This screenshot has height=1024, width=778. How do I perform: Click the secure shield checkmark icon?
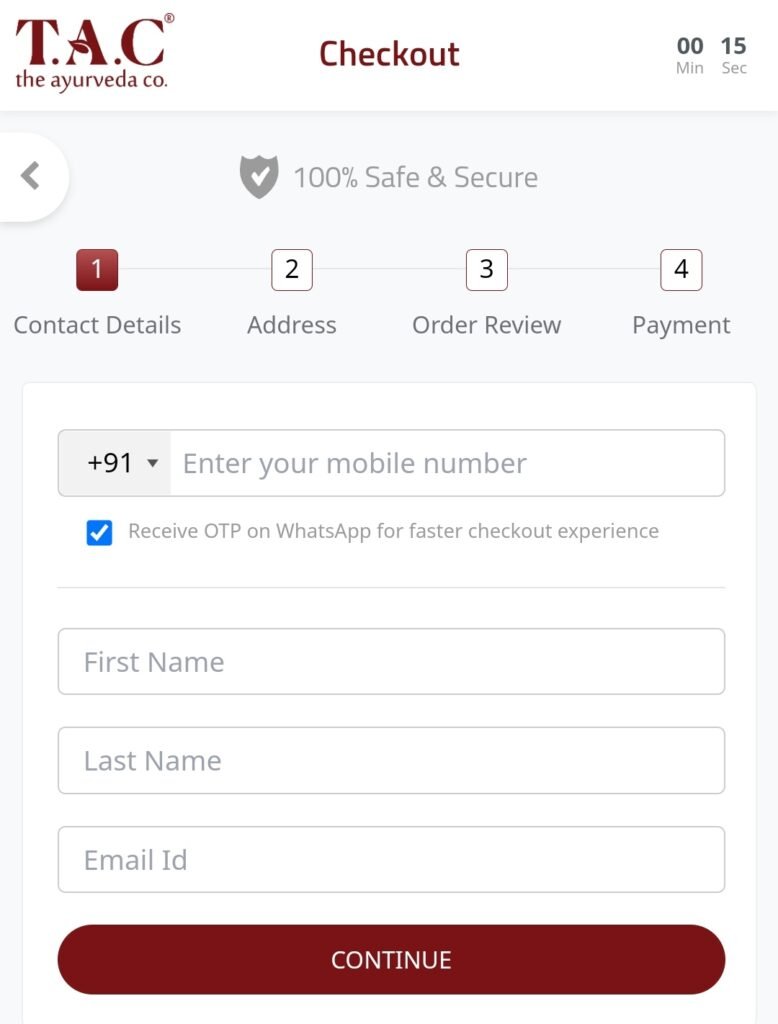click(x=259, y=176)
